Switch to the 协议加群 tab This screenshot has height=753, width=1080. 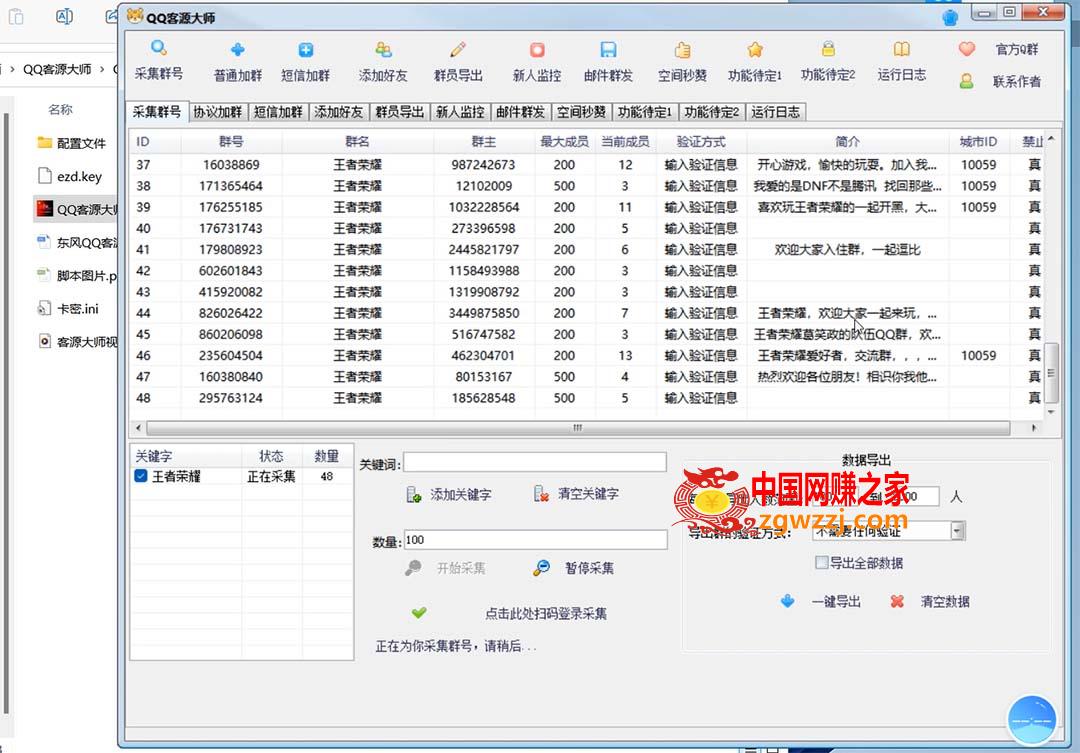coord(218,112)
